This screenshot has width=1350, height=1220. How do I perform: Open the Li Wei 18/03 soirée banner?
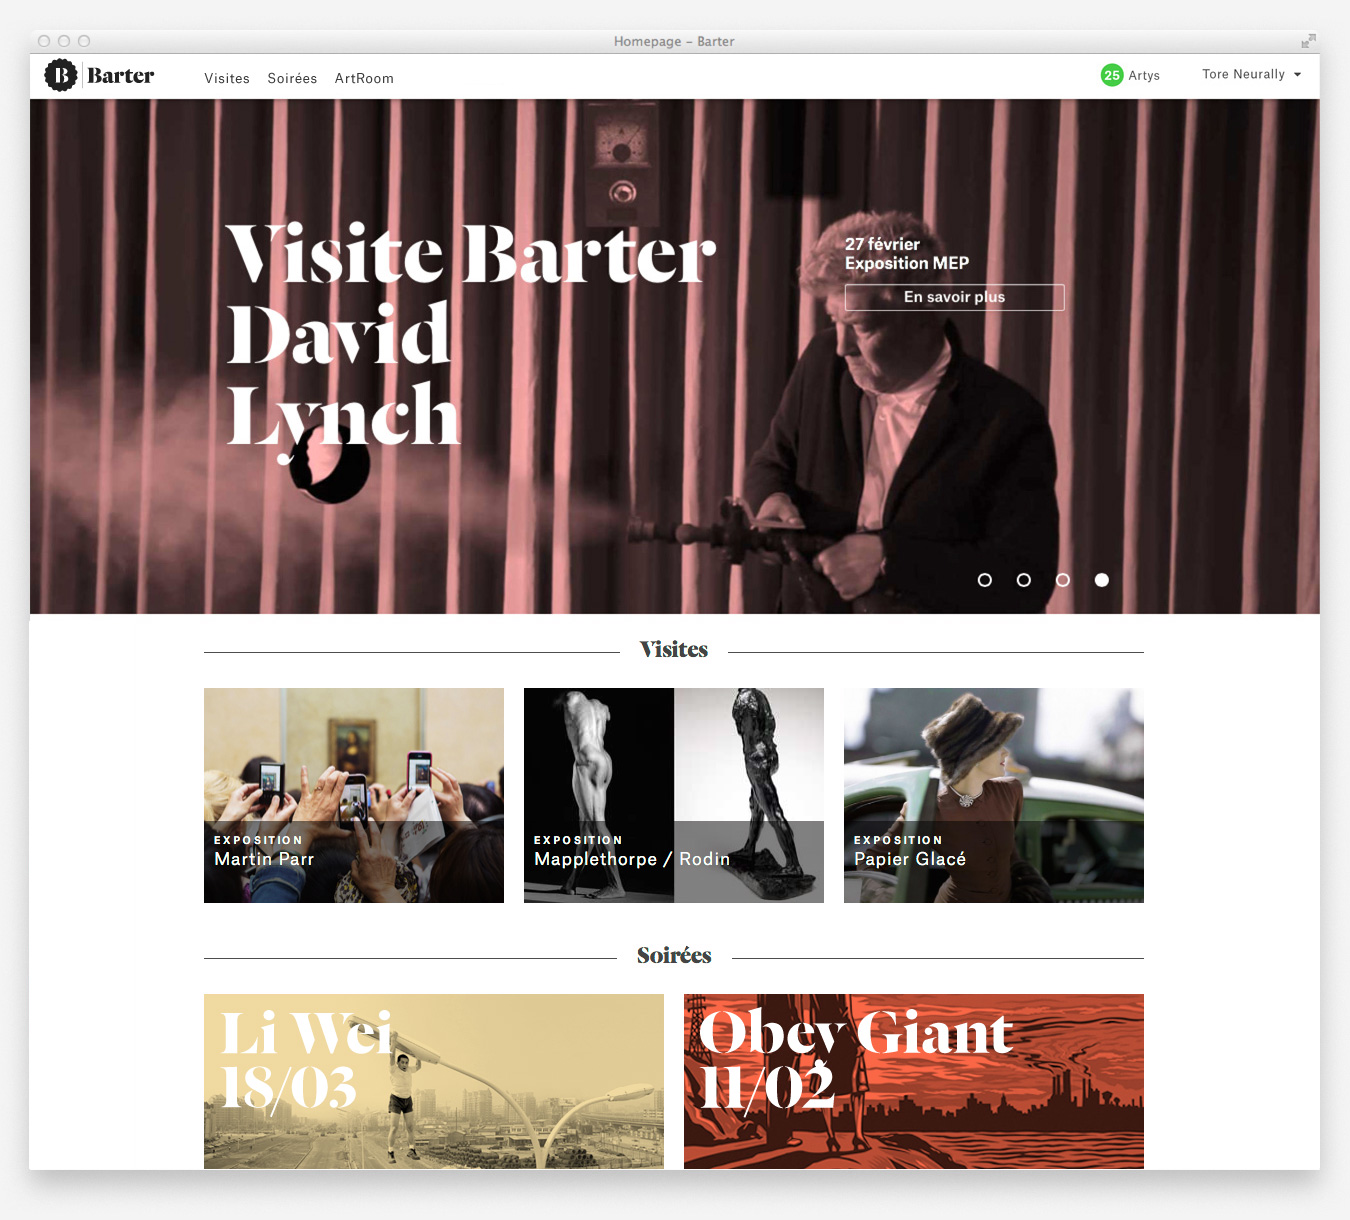click(x=434, y=1081)
